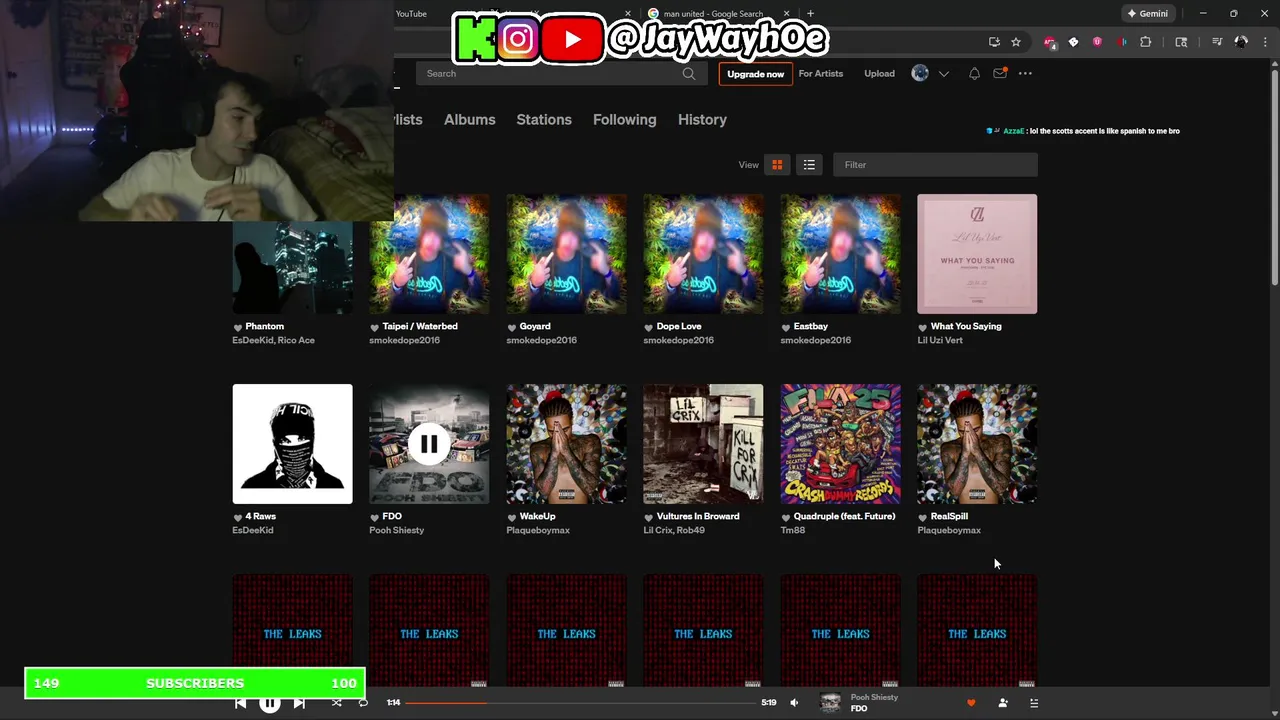Toggle like on Dope Love track

pos(649,327)
